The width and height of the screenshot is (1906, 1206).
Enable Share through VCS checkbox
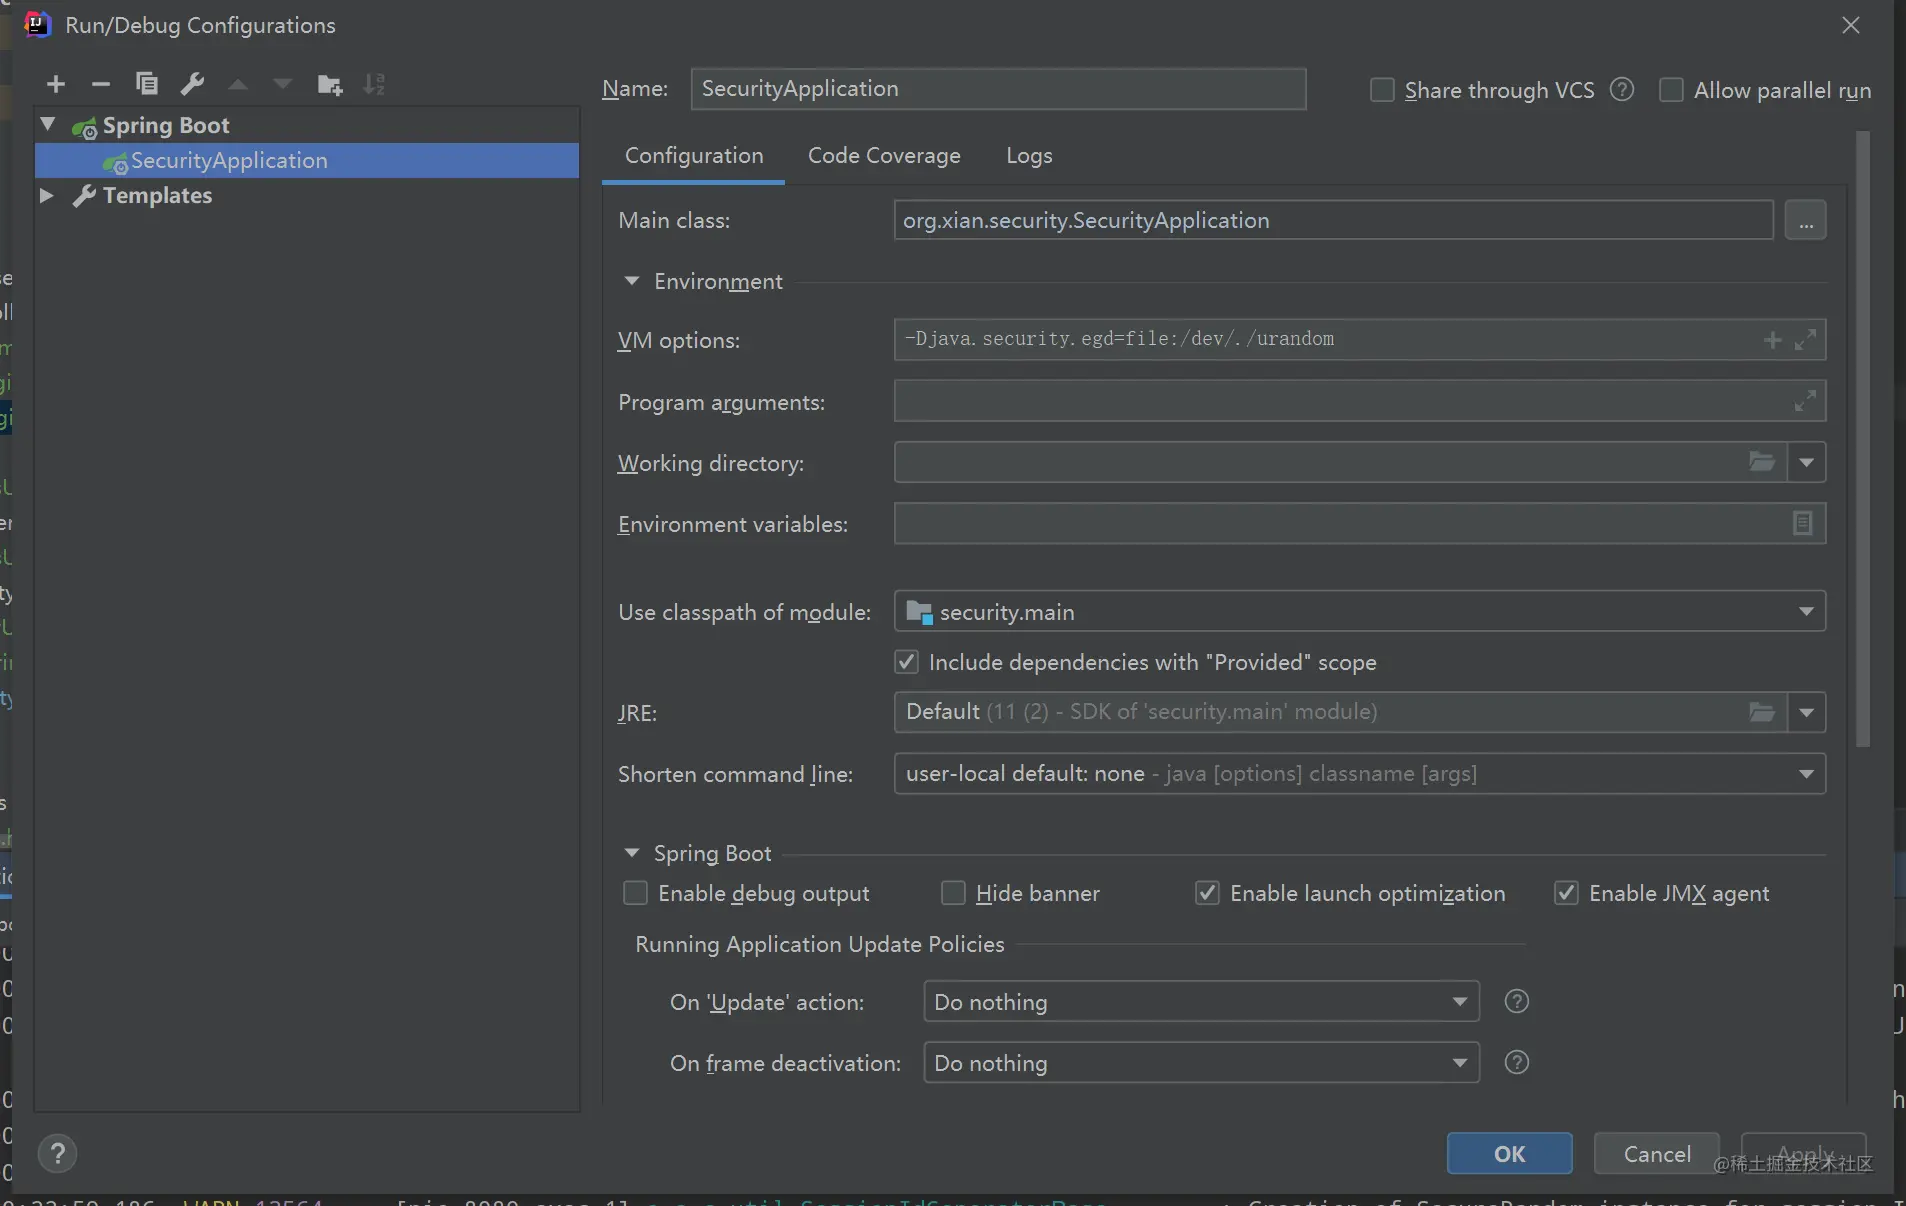[x=1382, y=90]
